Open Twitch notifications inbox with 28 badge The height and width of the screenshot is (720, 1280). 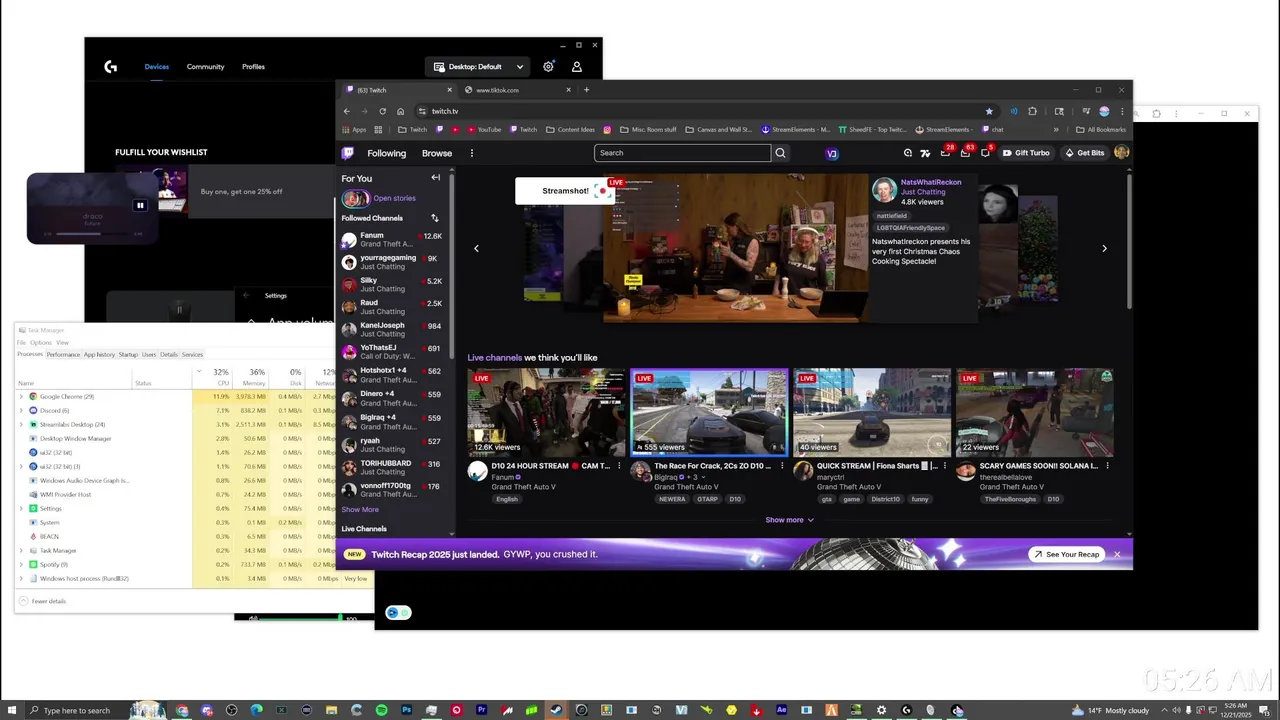[946, 153]
